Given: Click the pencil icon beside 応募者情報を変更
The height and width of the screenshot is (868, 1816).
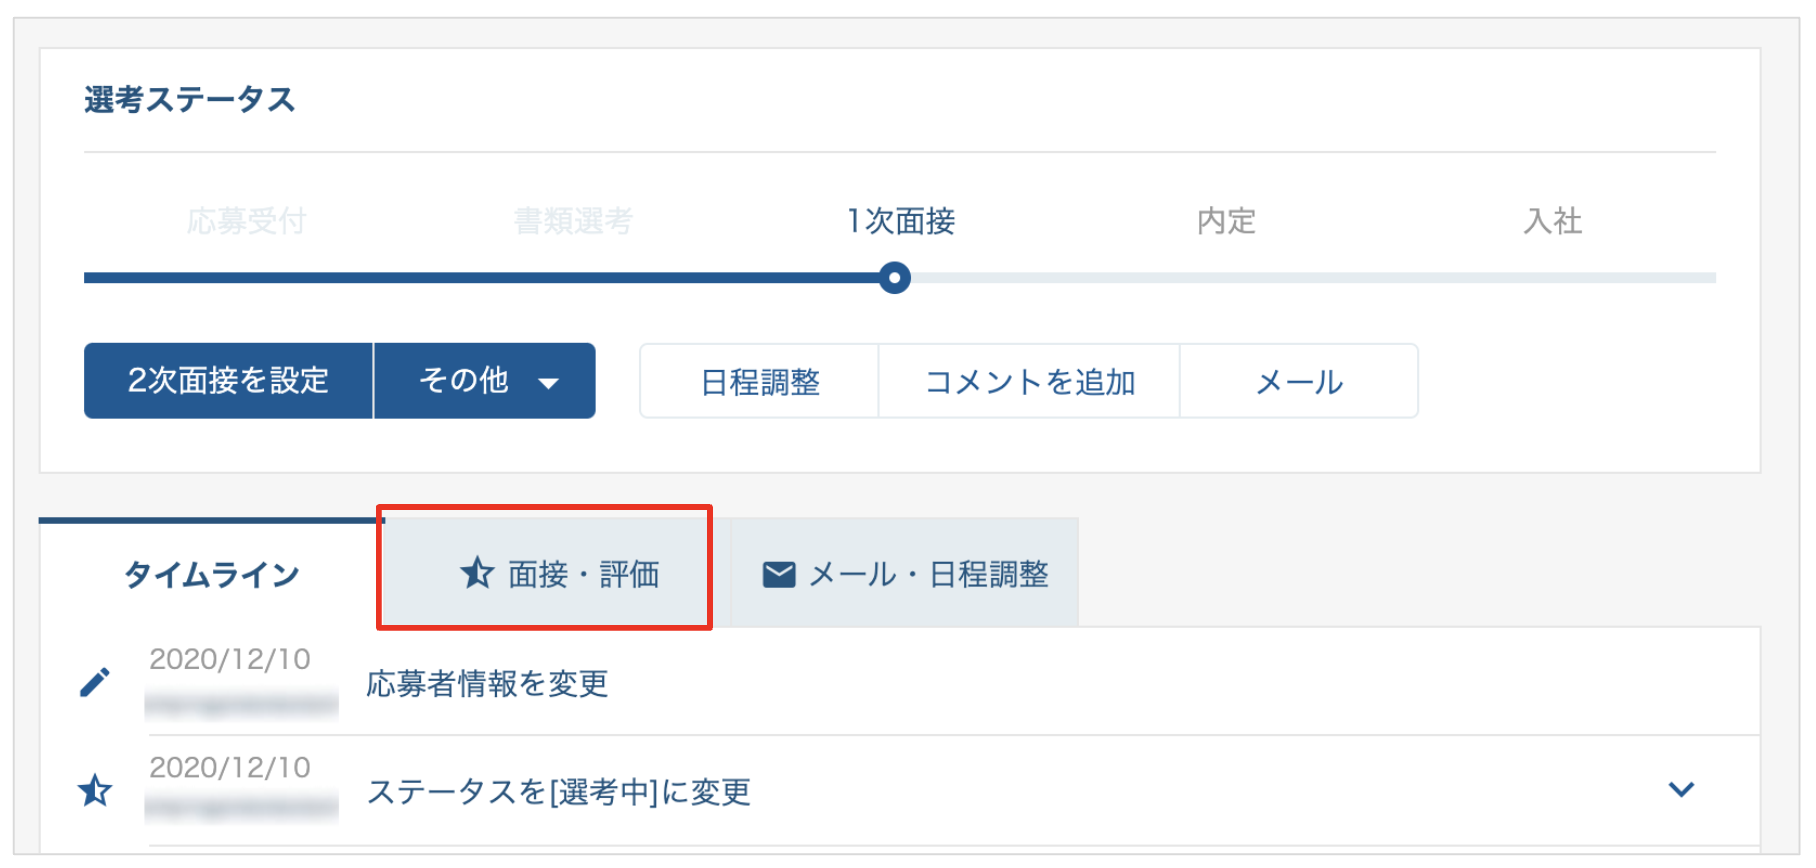Looking at the screenshot, I should point(95,682).
